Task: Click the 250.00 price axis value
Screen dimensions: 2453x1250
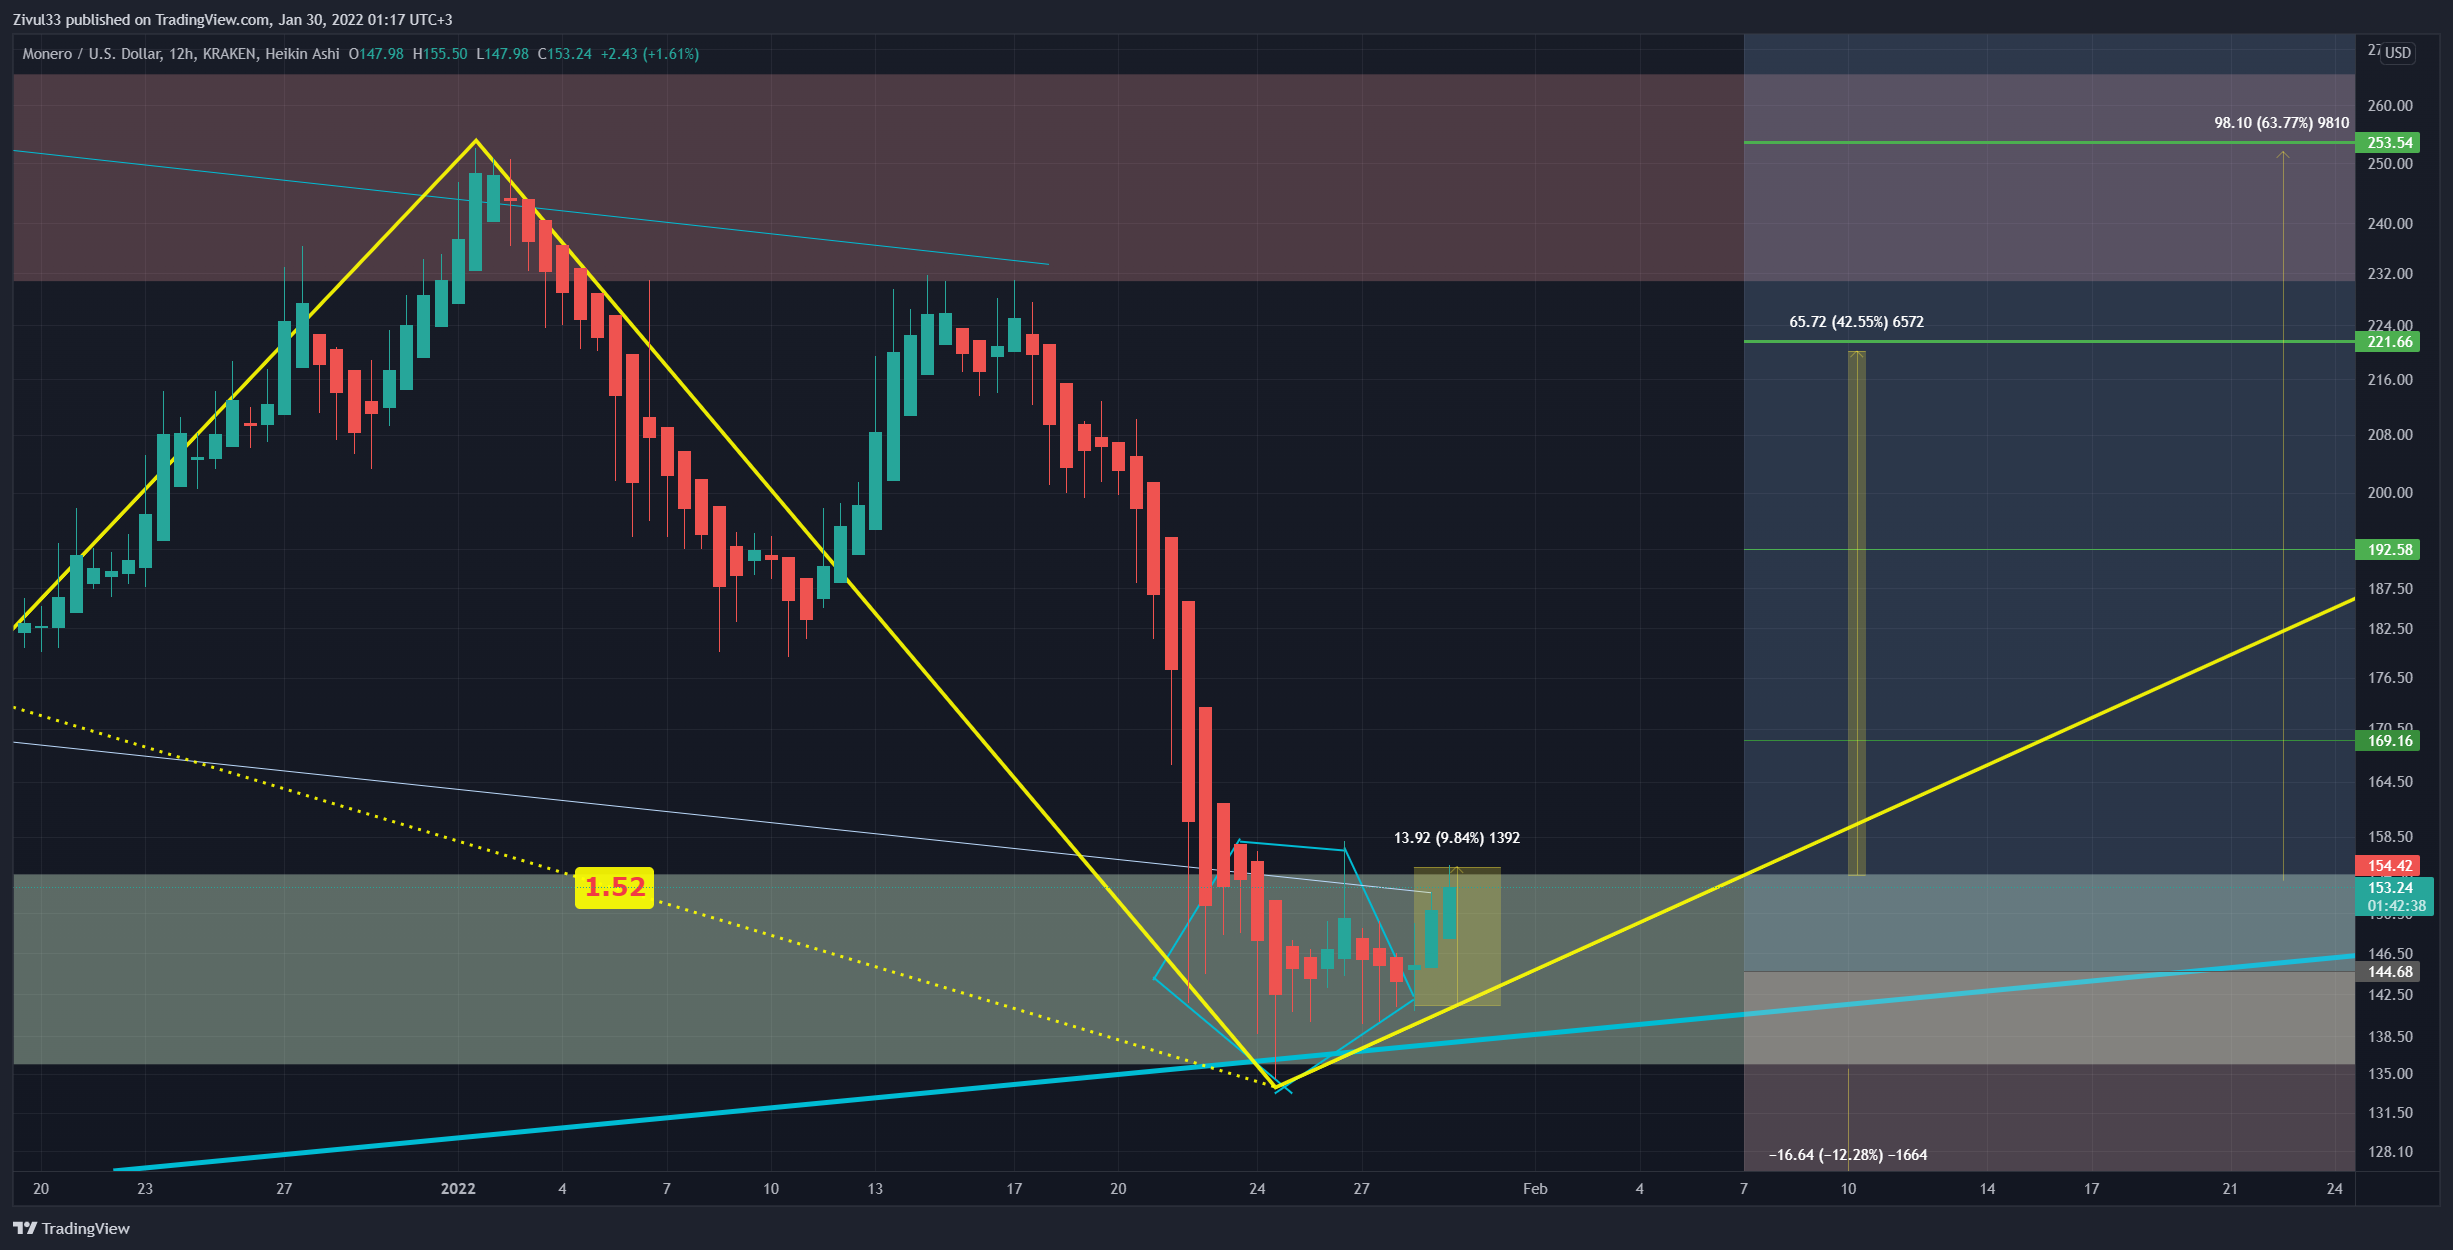Action: (2390, 164)
